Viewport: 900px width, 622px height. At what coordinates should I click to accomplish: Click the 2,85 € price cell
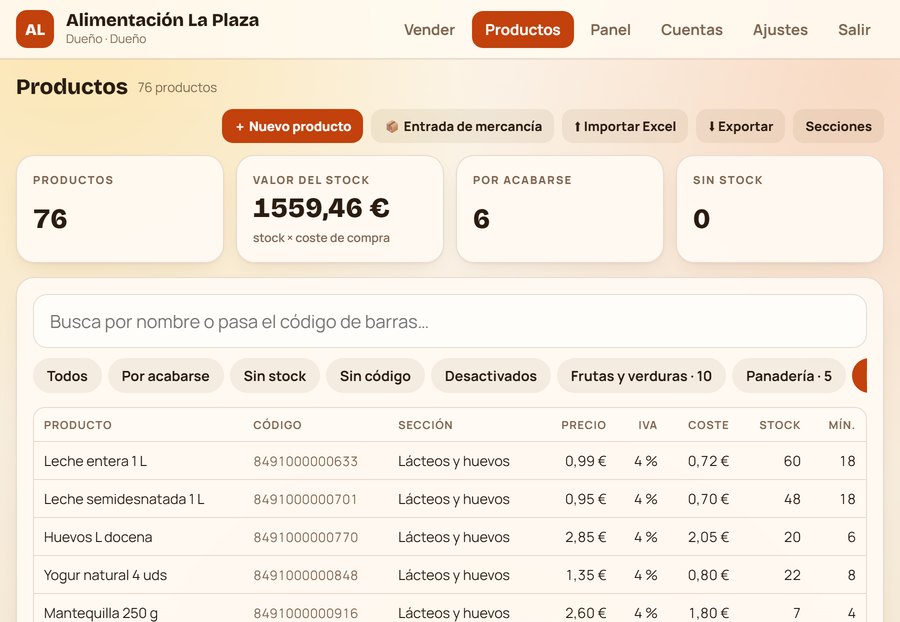coord(585,537)
